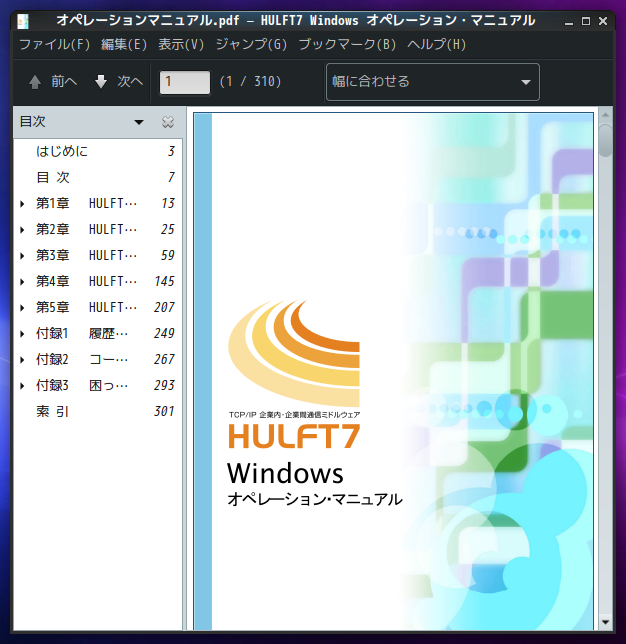Open the ファイル(F) menu

click(x=55, y=44)
